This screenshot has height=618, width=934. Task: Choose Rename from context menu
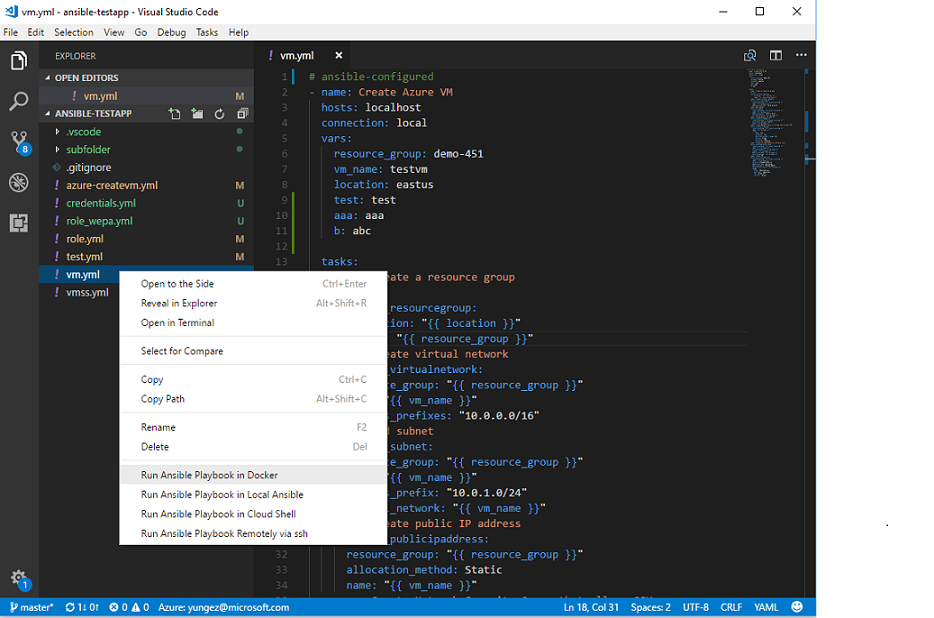click(x=253, y=427)
